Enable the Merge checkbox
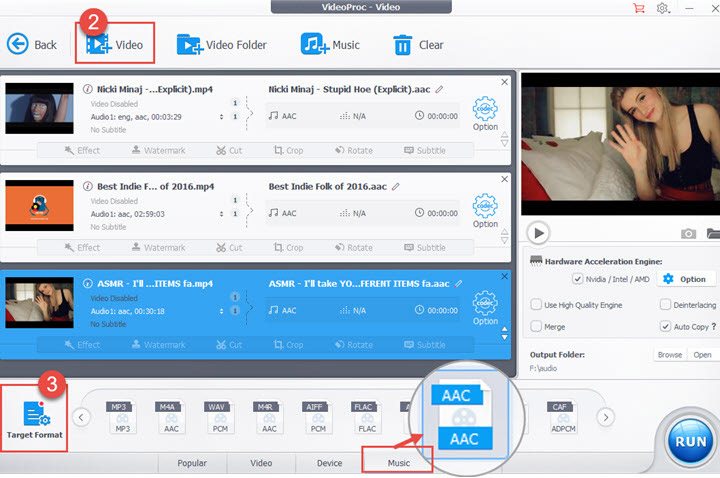This screenshot has height=478, width=720. [x=536, y=326]
